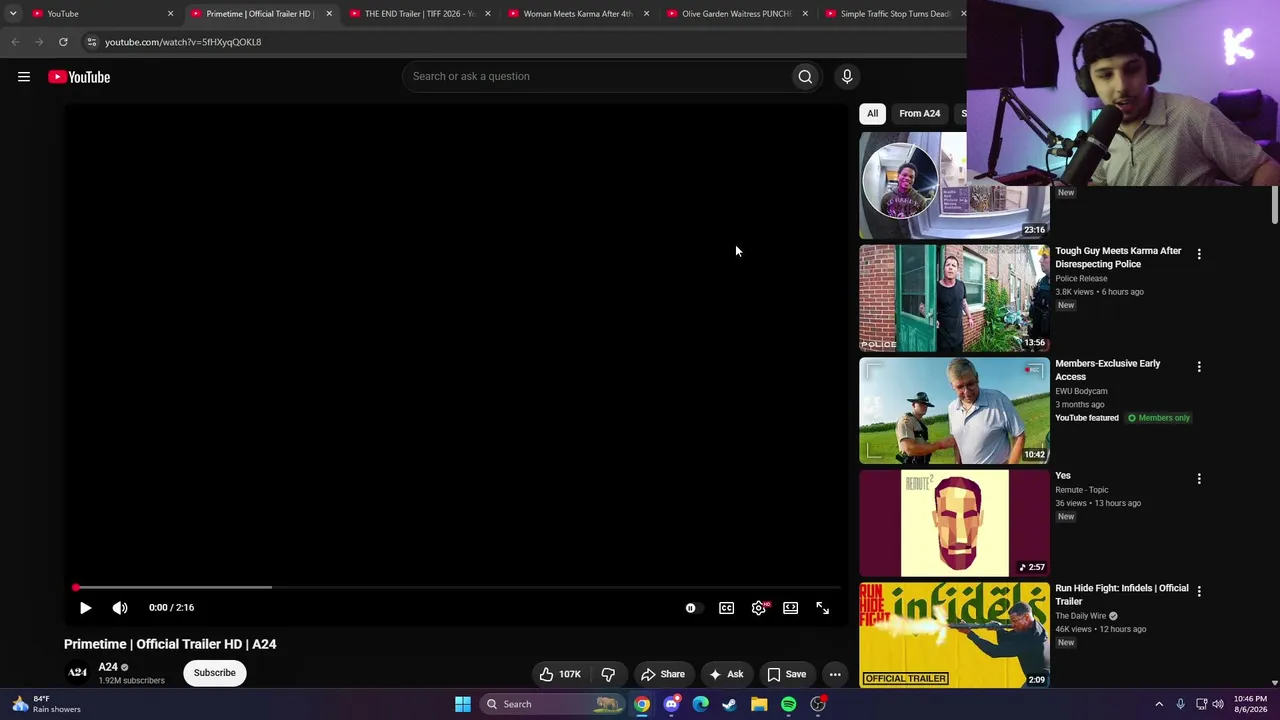Toggle closed captions on the video

point(727,608)
